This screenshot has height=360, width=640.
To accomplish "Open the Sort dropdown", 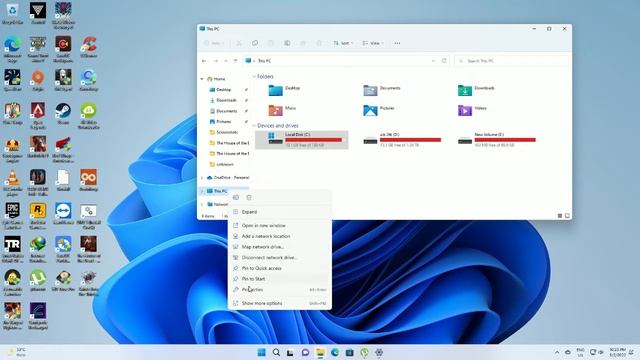I will [343, 43].
